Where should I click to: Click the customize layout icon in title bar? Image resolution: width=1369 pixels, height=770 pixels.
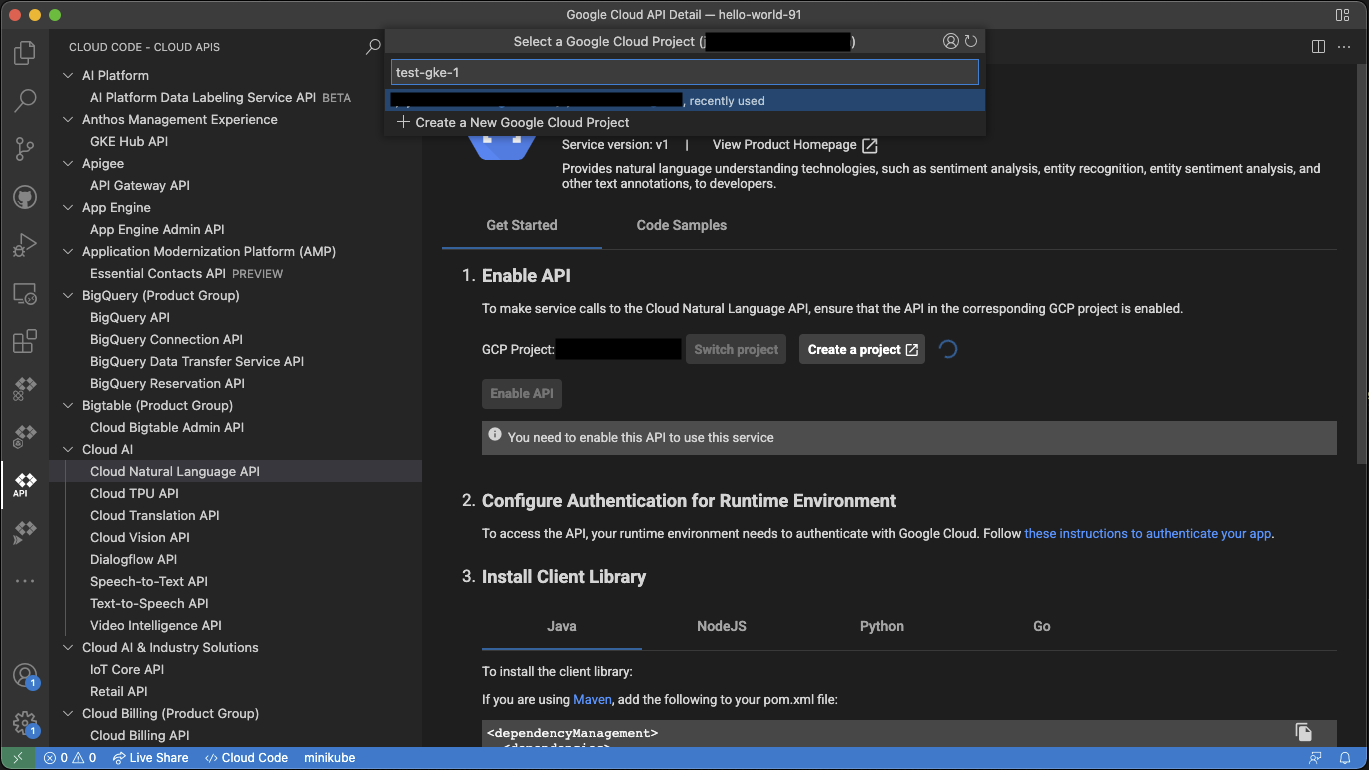(1342, 15)
